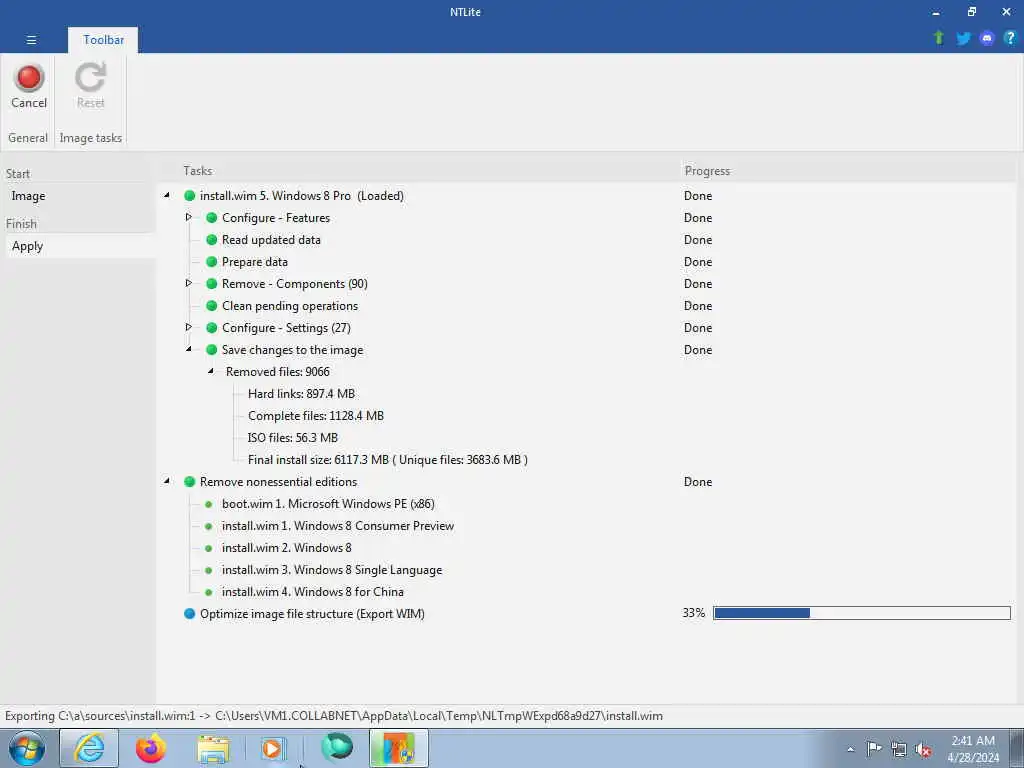Collapse the Removed files: 9066 node
1024x768 pixels.
[x=211, y=371]
